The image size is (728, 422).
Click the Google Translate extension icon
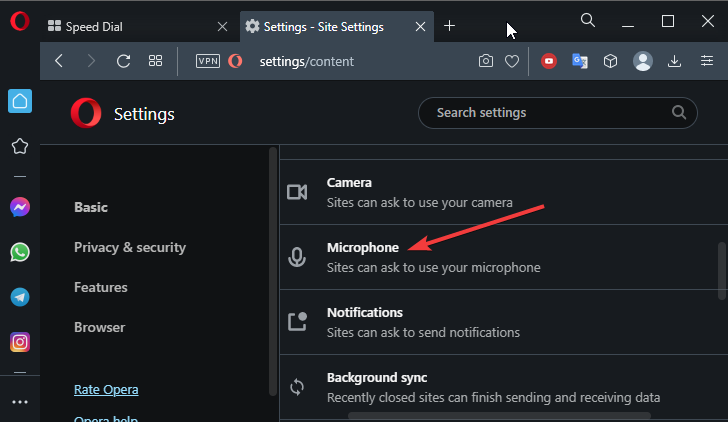pos(579,61)
